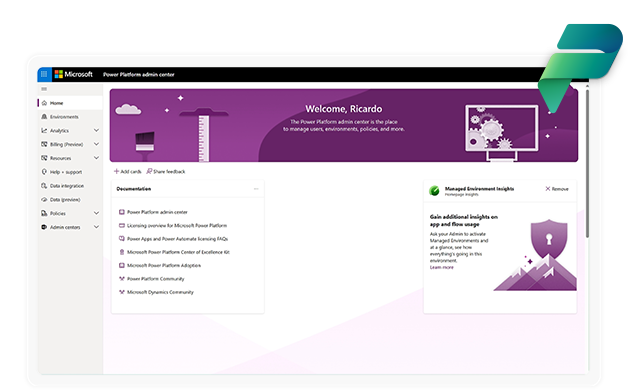Open Data integration page
This screenshot has width=628, height=390.
coord(70,186)
